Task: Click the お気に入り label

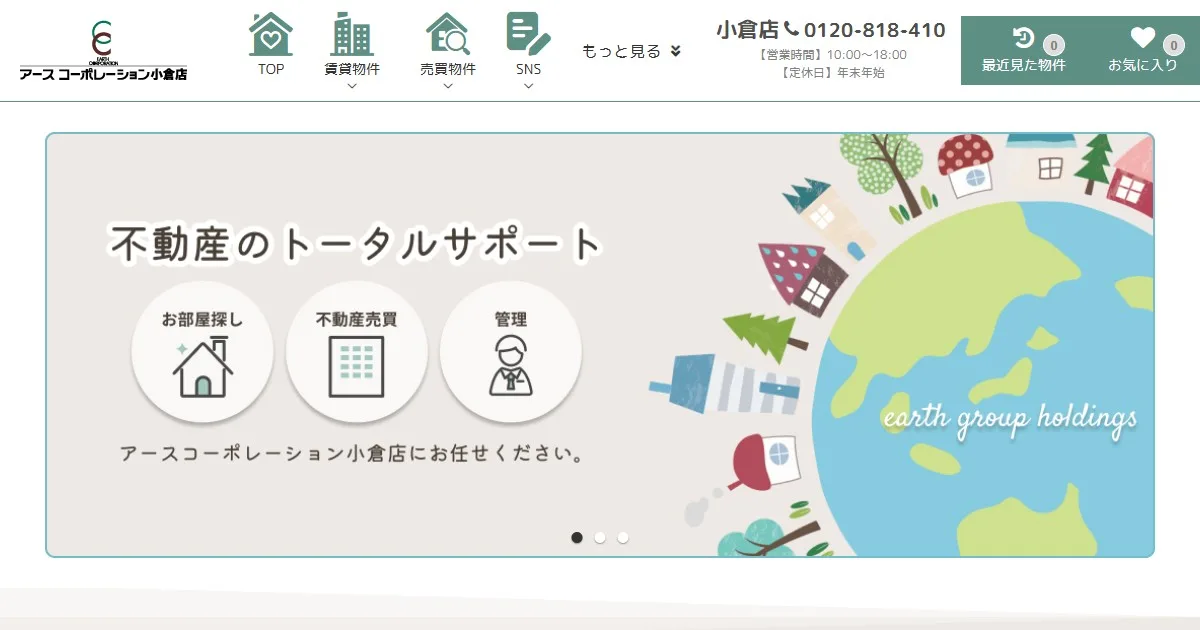Action: coord(1142,65)
